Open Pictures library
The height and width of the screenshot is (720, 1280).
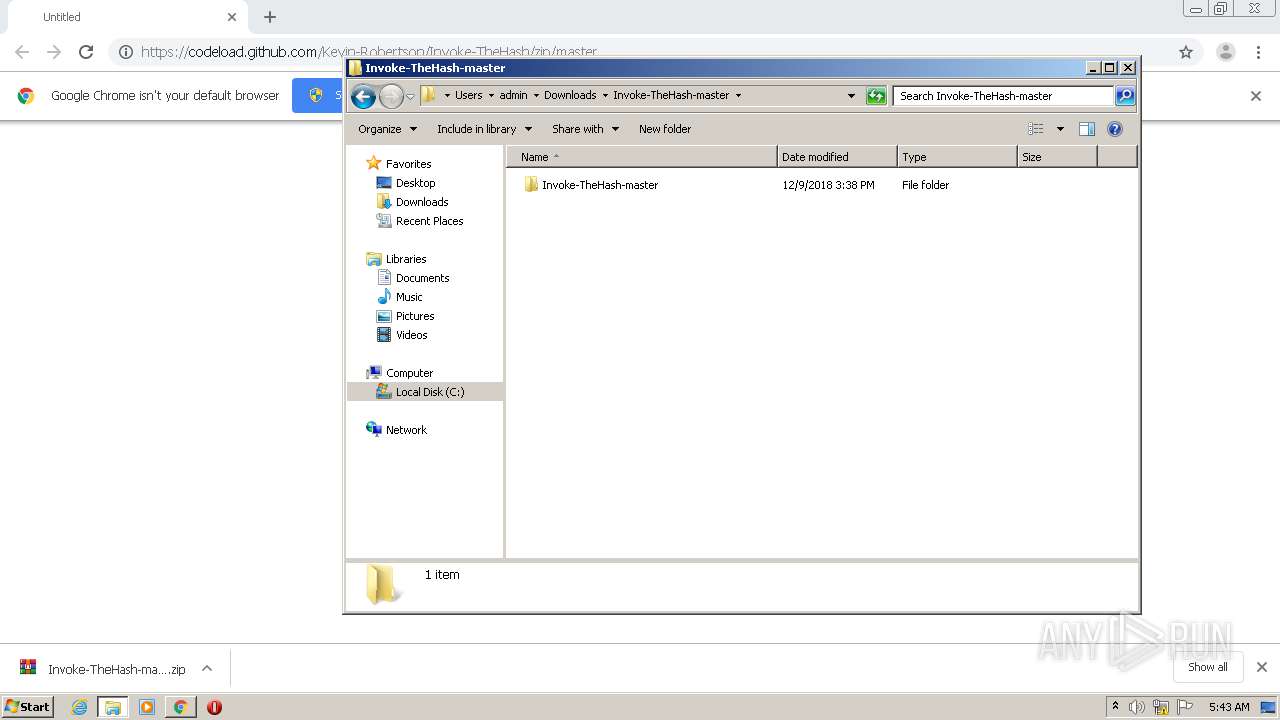point(415,316)
